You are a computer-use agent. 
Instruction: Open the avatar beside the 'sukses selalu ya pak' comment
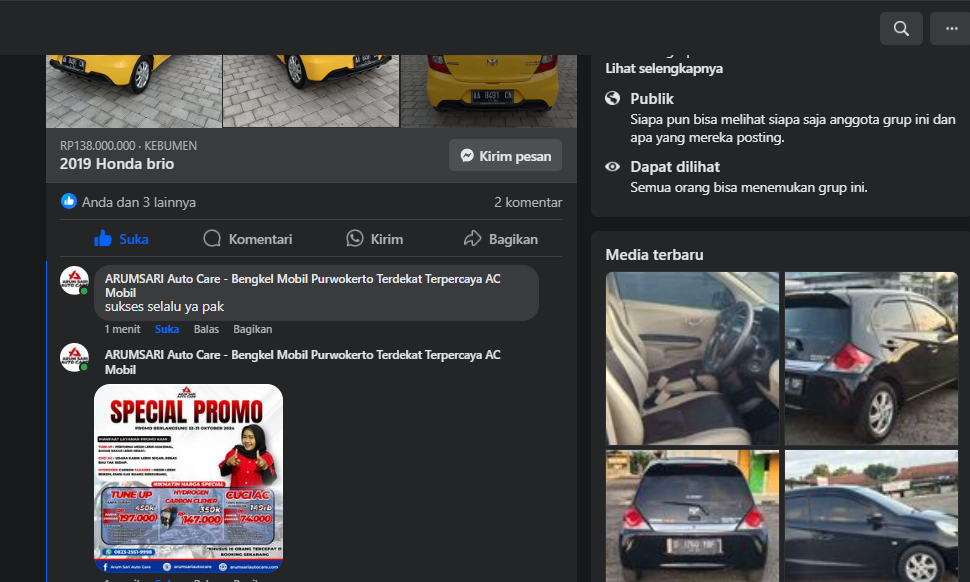(74, 281)
